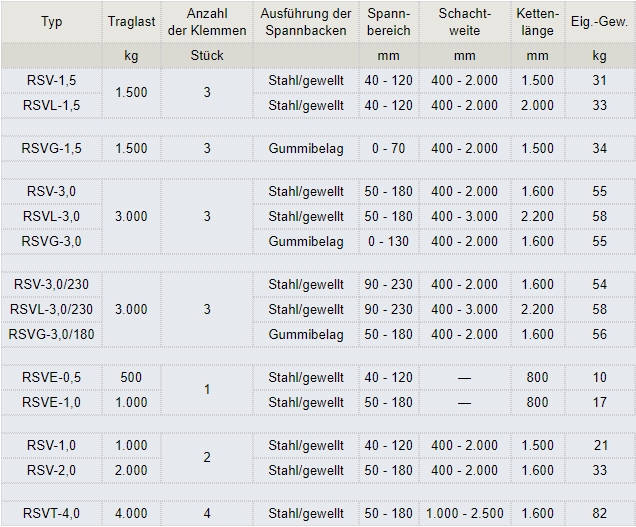Screen dimensions: 636x527
Task: Click the RSVL-1,5 row label
Action: [x=51, y=105]
